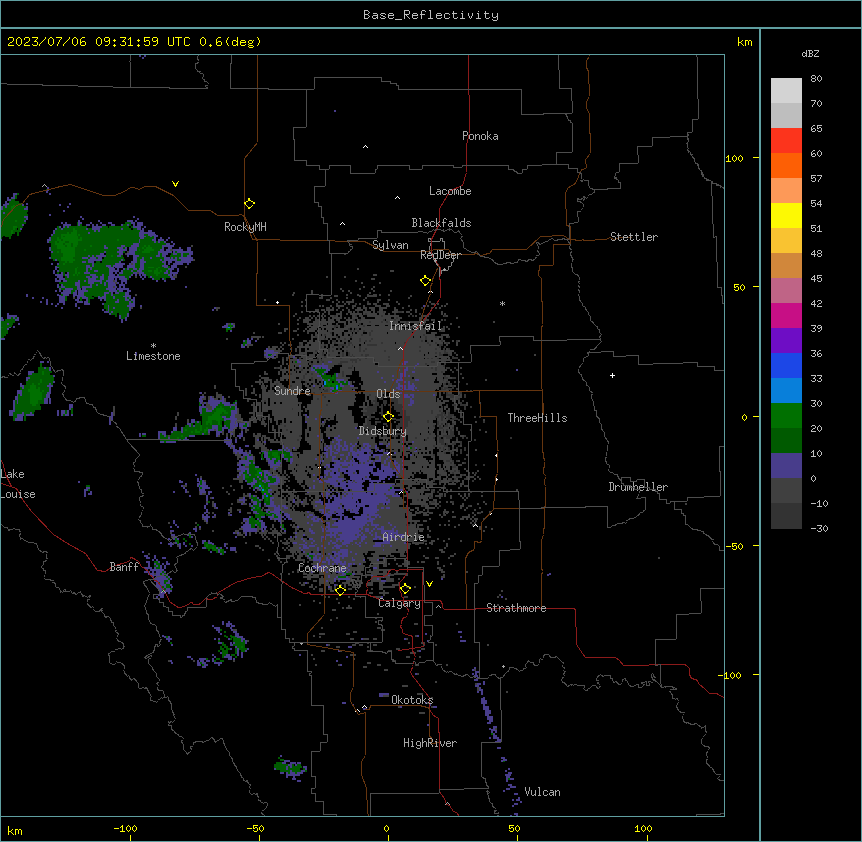Click the Airdrie label
The image size is (862, 842).
(x=404, y=537)
